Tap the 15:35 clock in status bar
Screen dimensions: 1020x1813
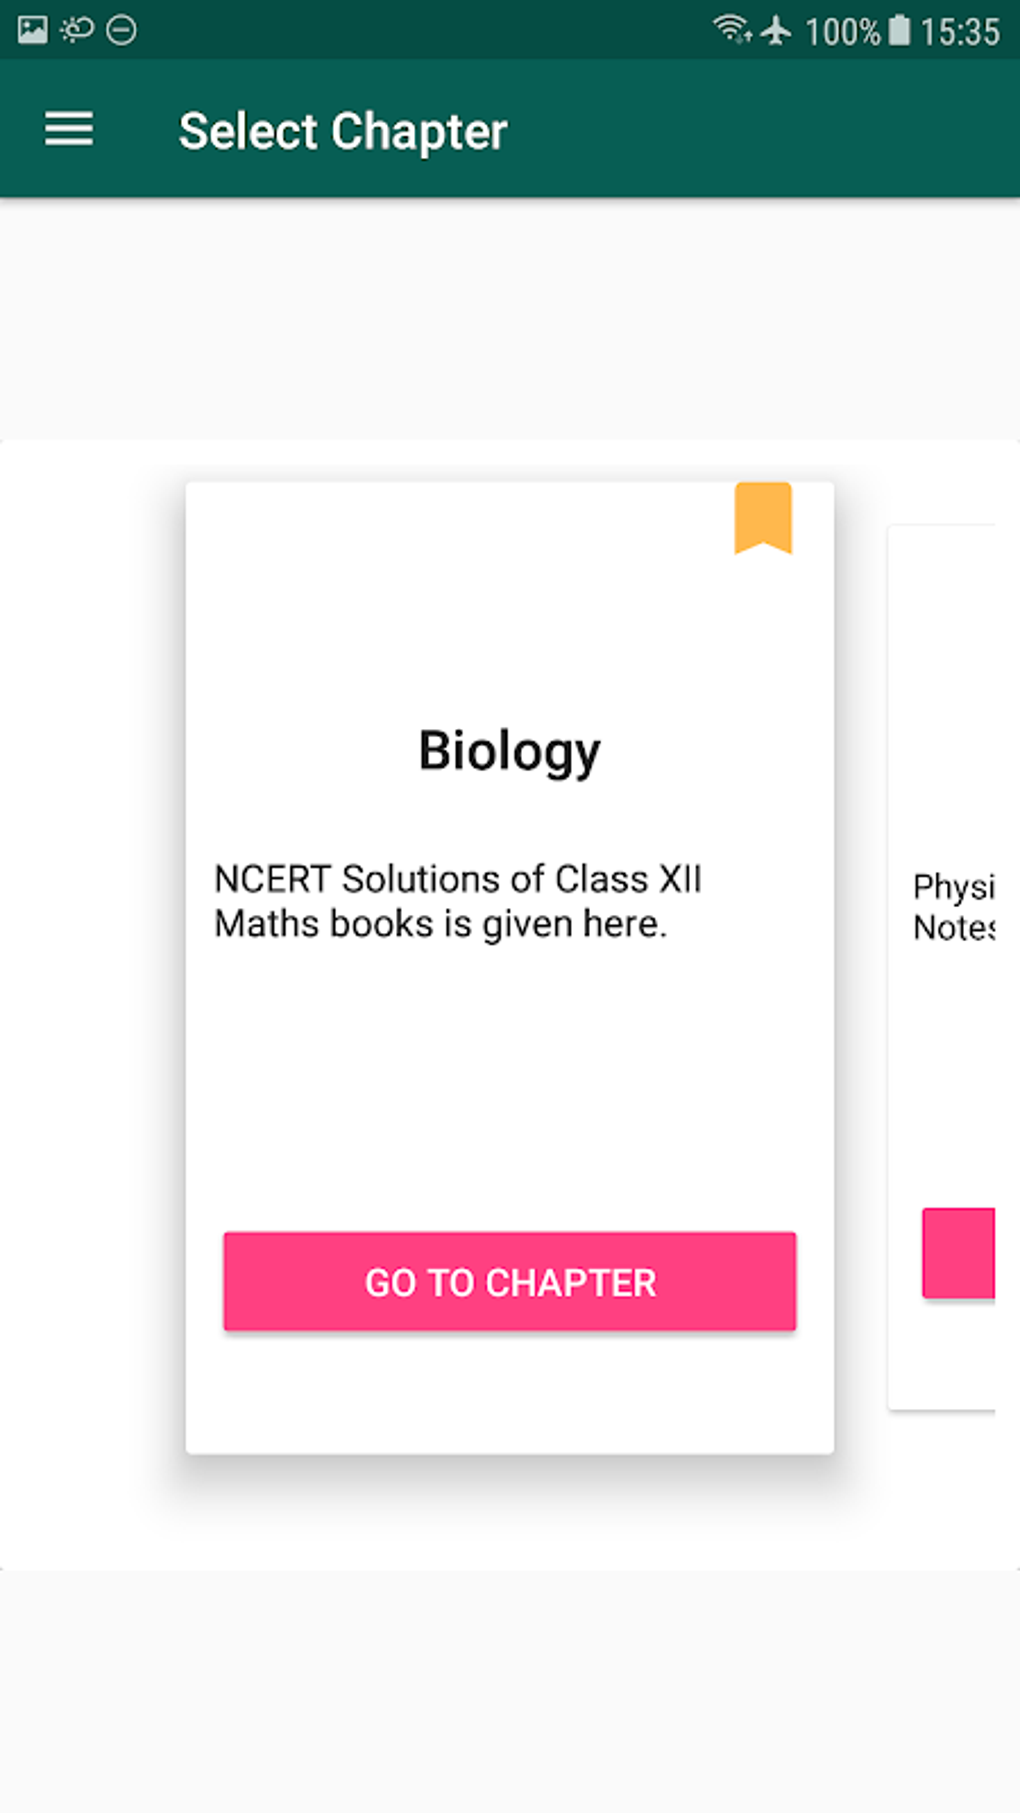959,32
